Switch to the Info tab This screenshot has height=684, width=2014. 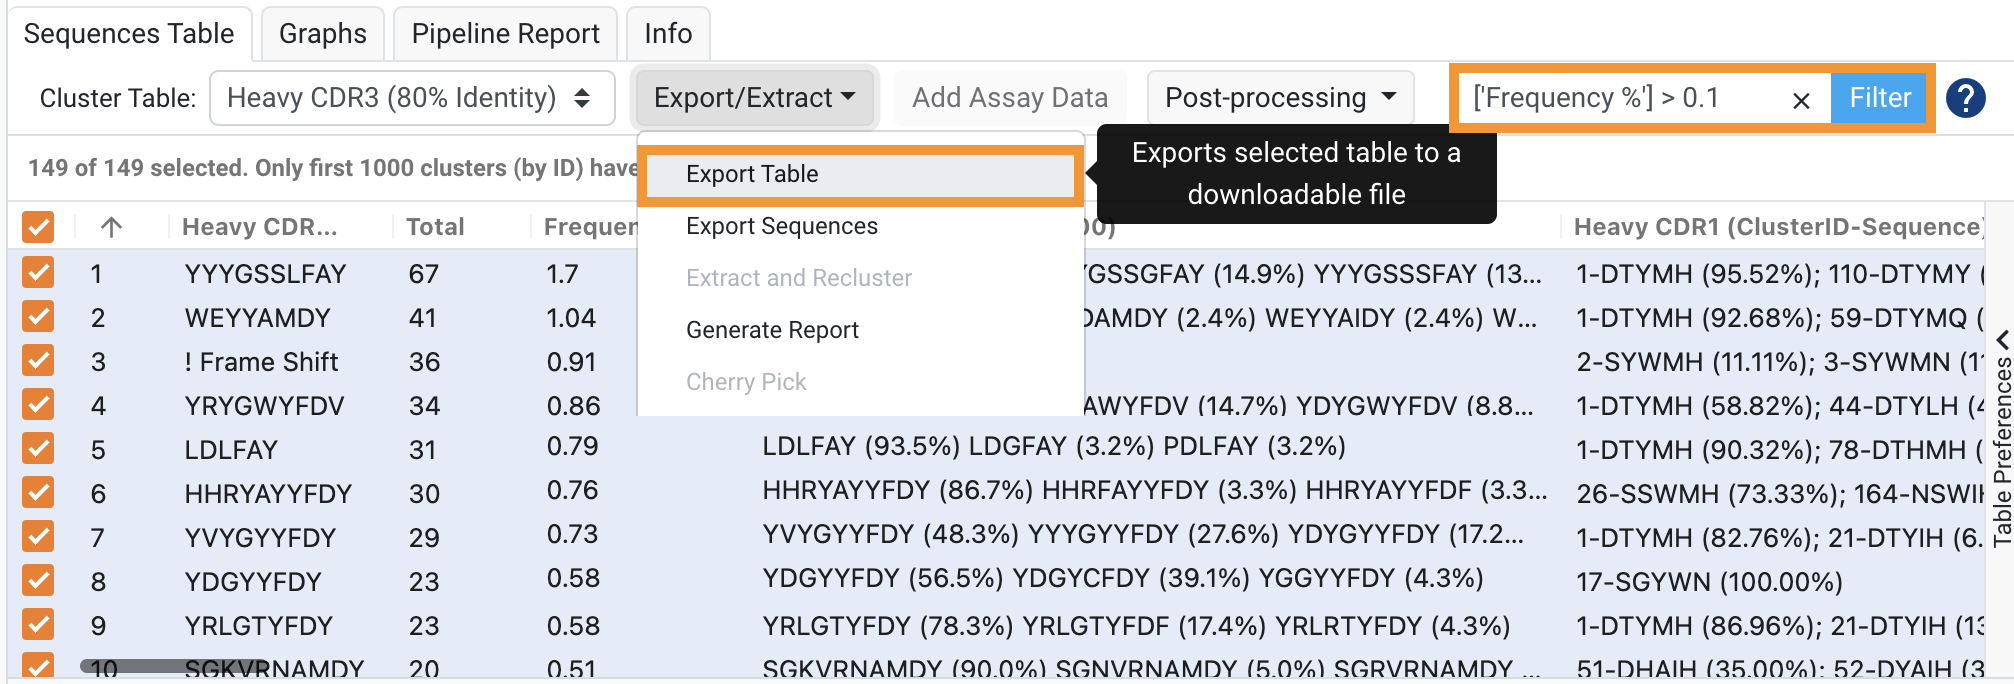[x=668, y=34]
